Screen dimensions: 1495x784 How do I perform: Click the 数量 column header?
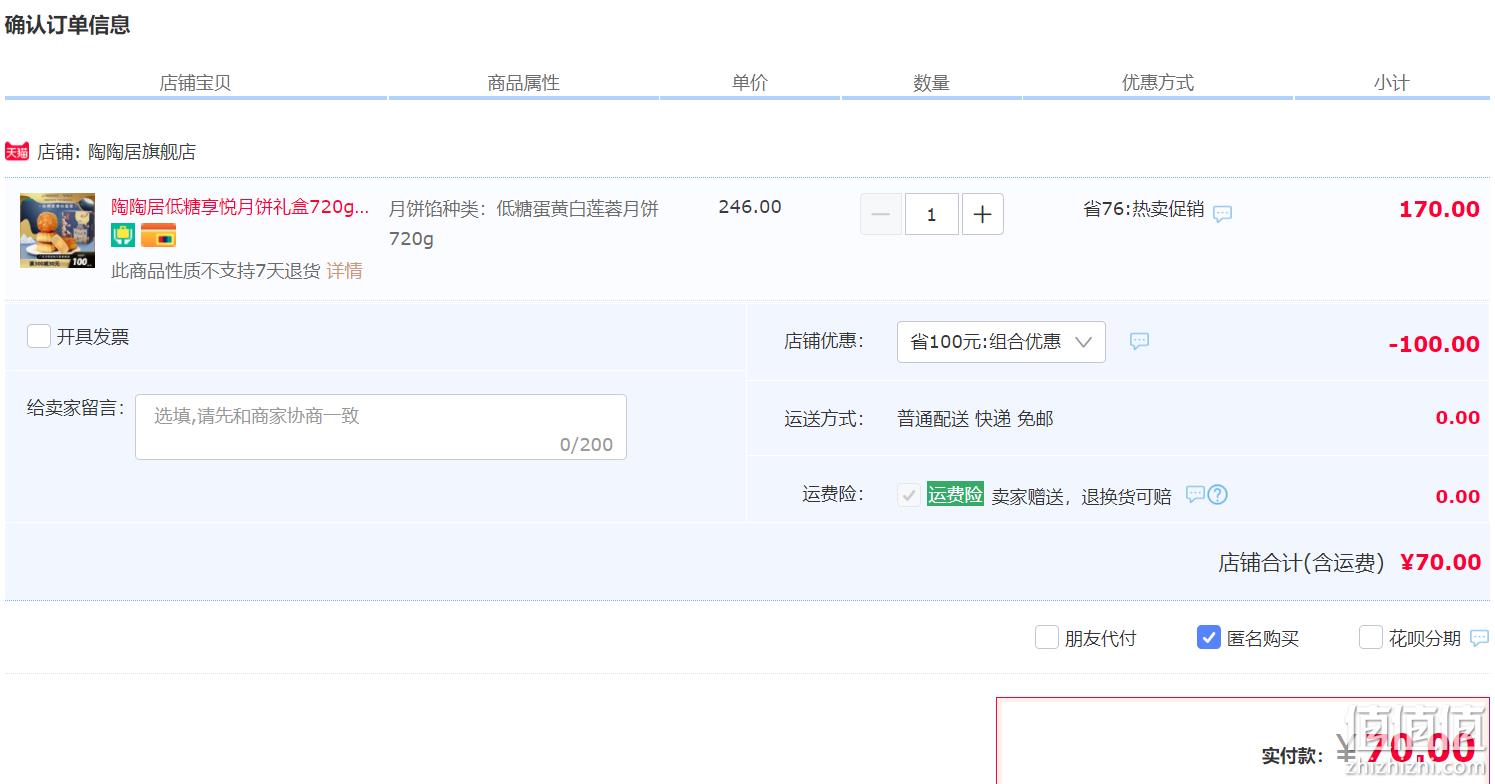[931, 83]
